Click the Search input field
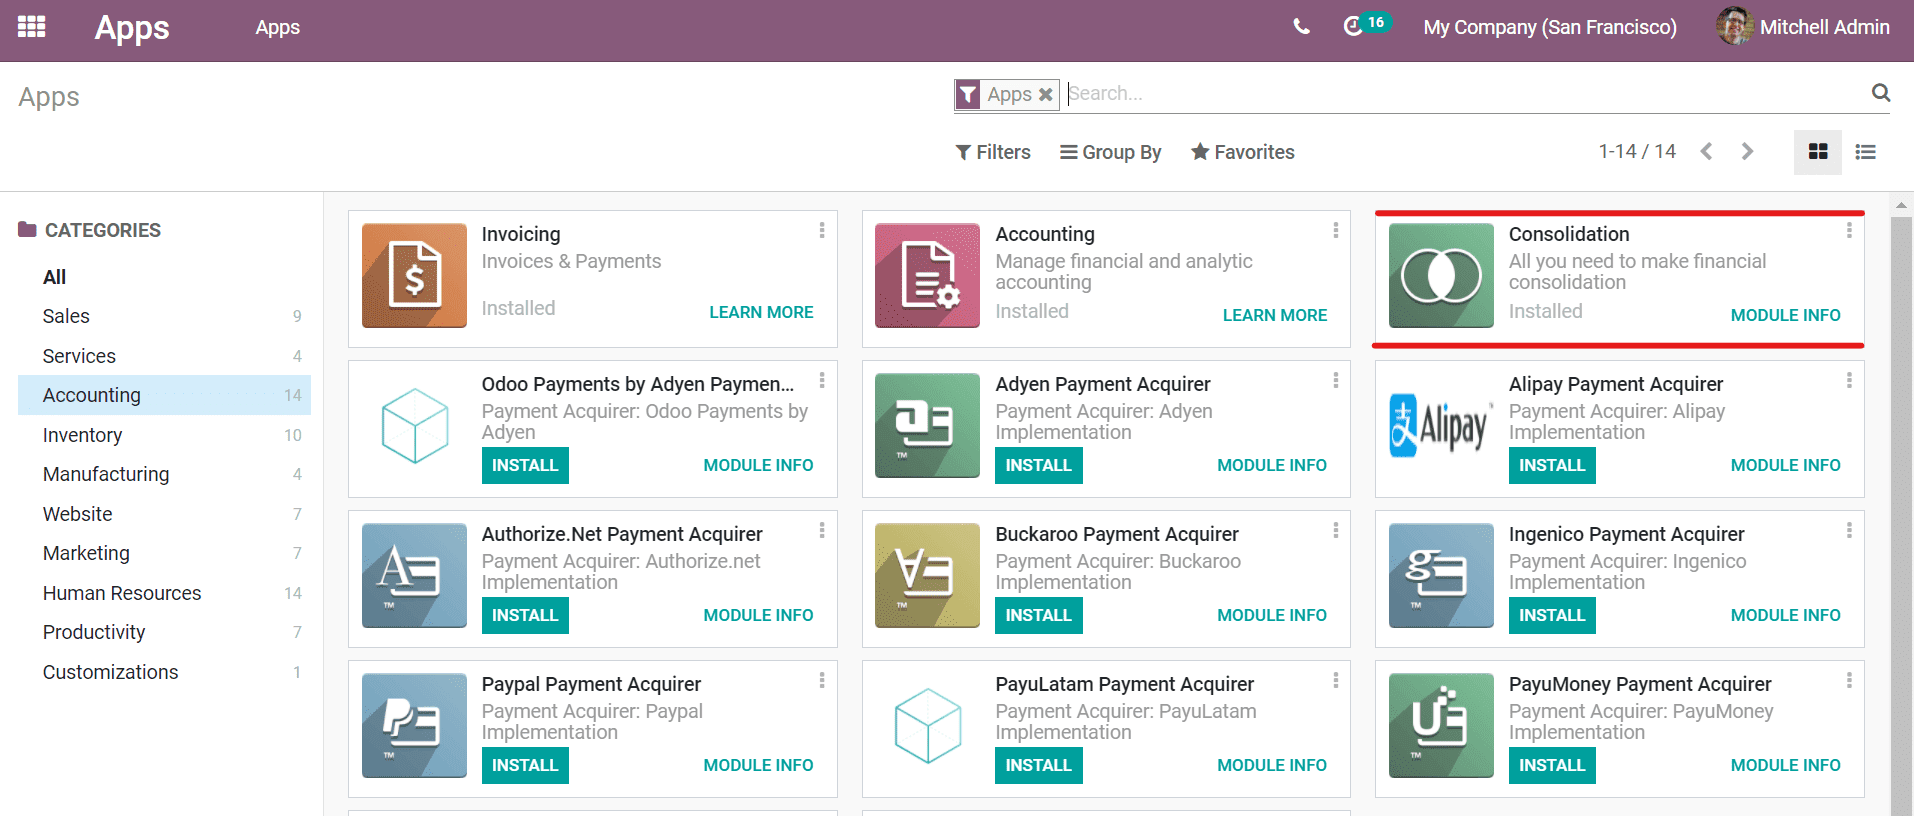Viewport: 1914px width, 816px height. [x=1465, y=93]
